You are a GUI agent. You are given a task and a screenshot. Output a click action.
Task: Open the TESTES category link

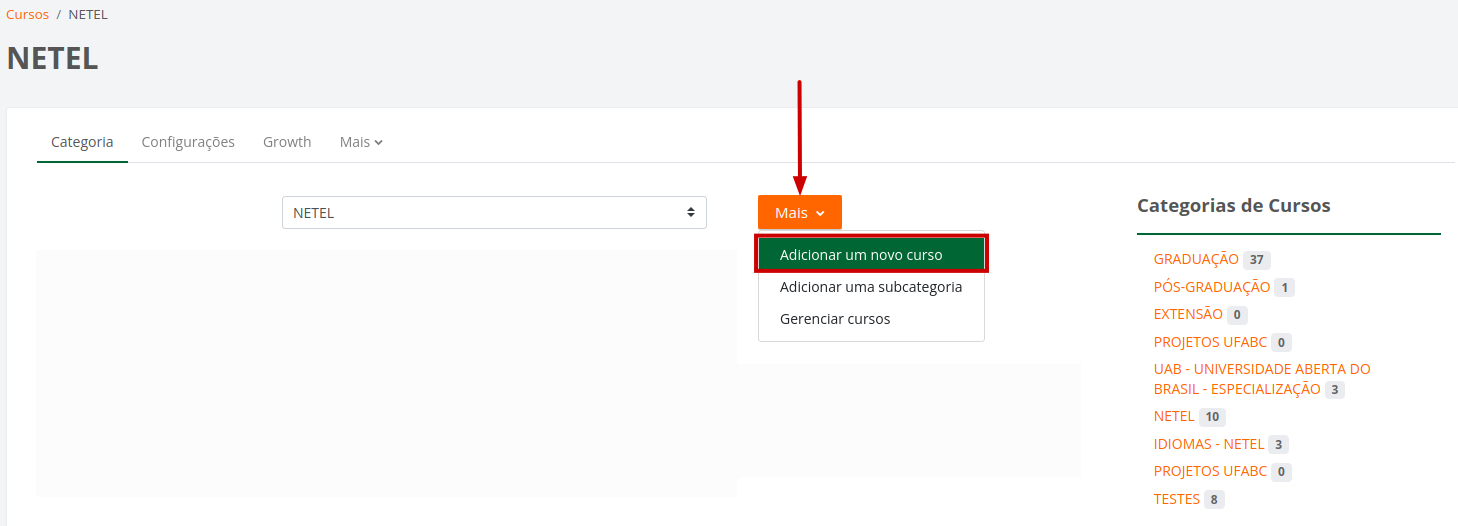pos(1176,499)
